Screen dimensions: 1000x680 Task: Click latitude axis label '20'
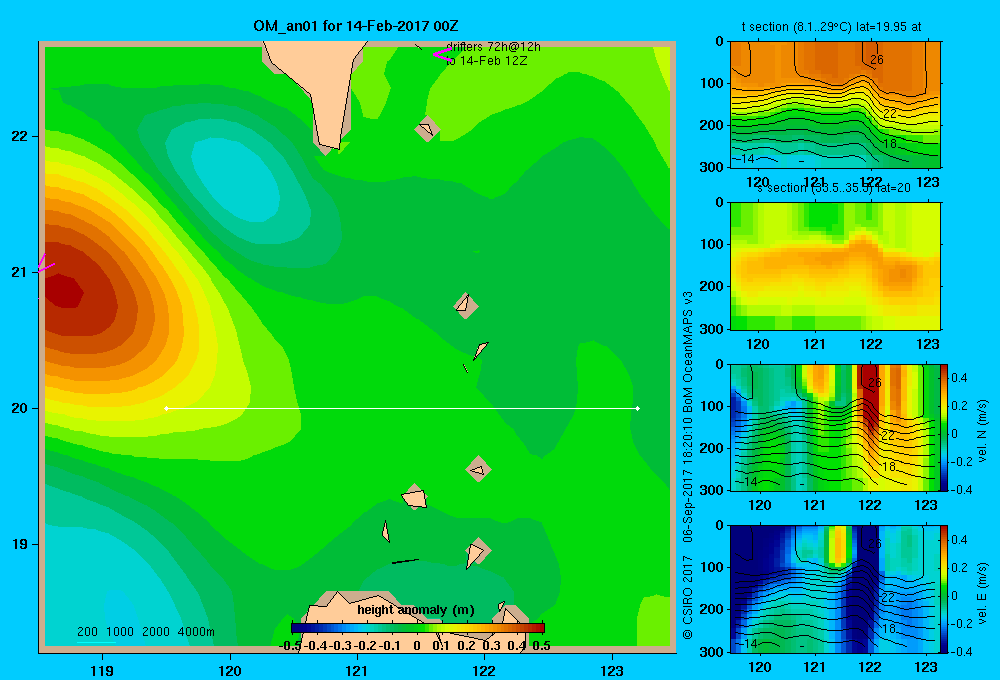pyautogui.click(x=20, y=408)
